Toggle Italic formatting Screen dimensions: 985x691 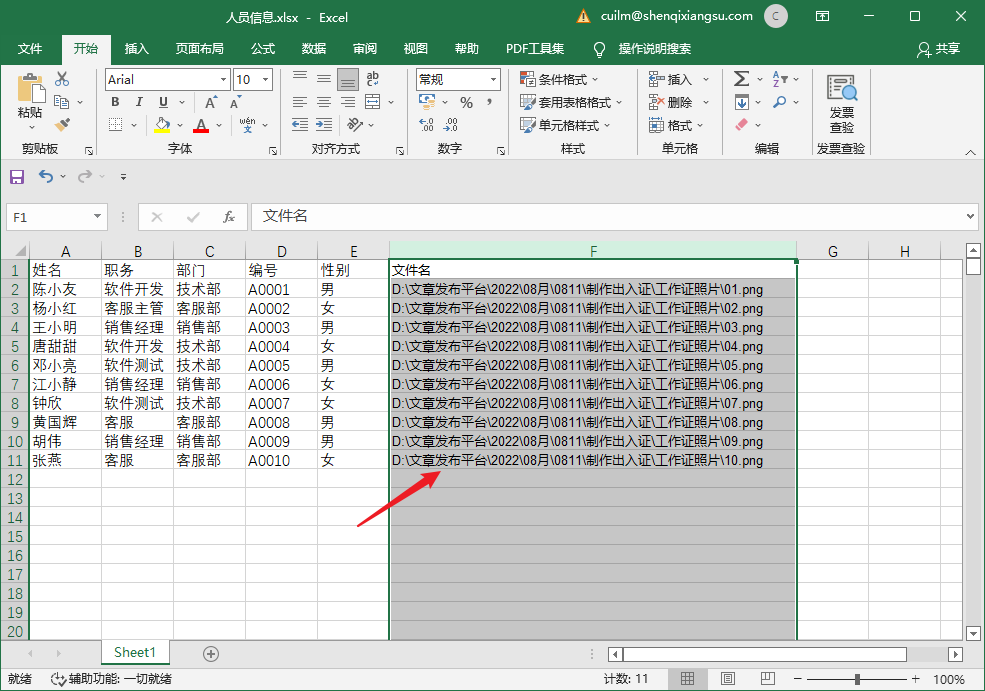coord(139,102)
